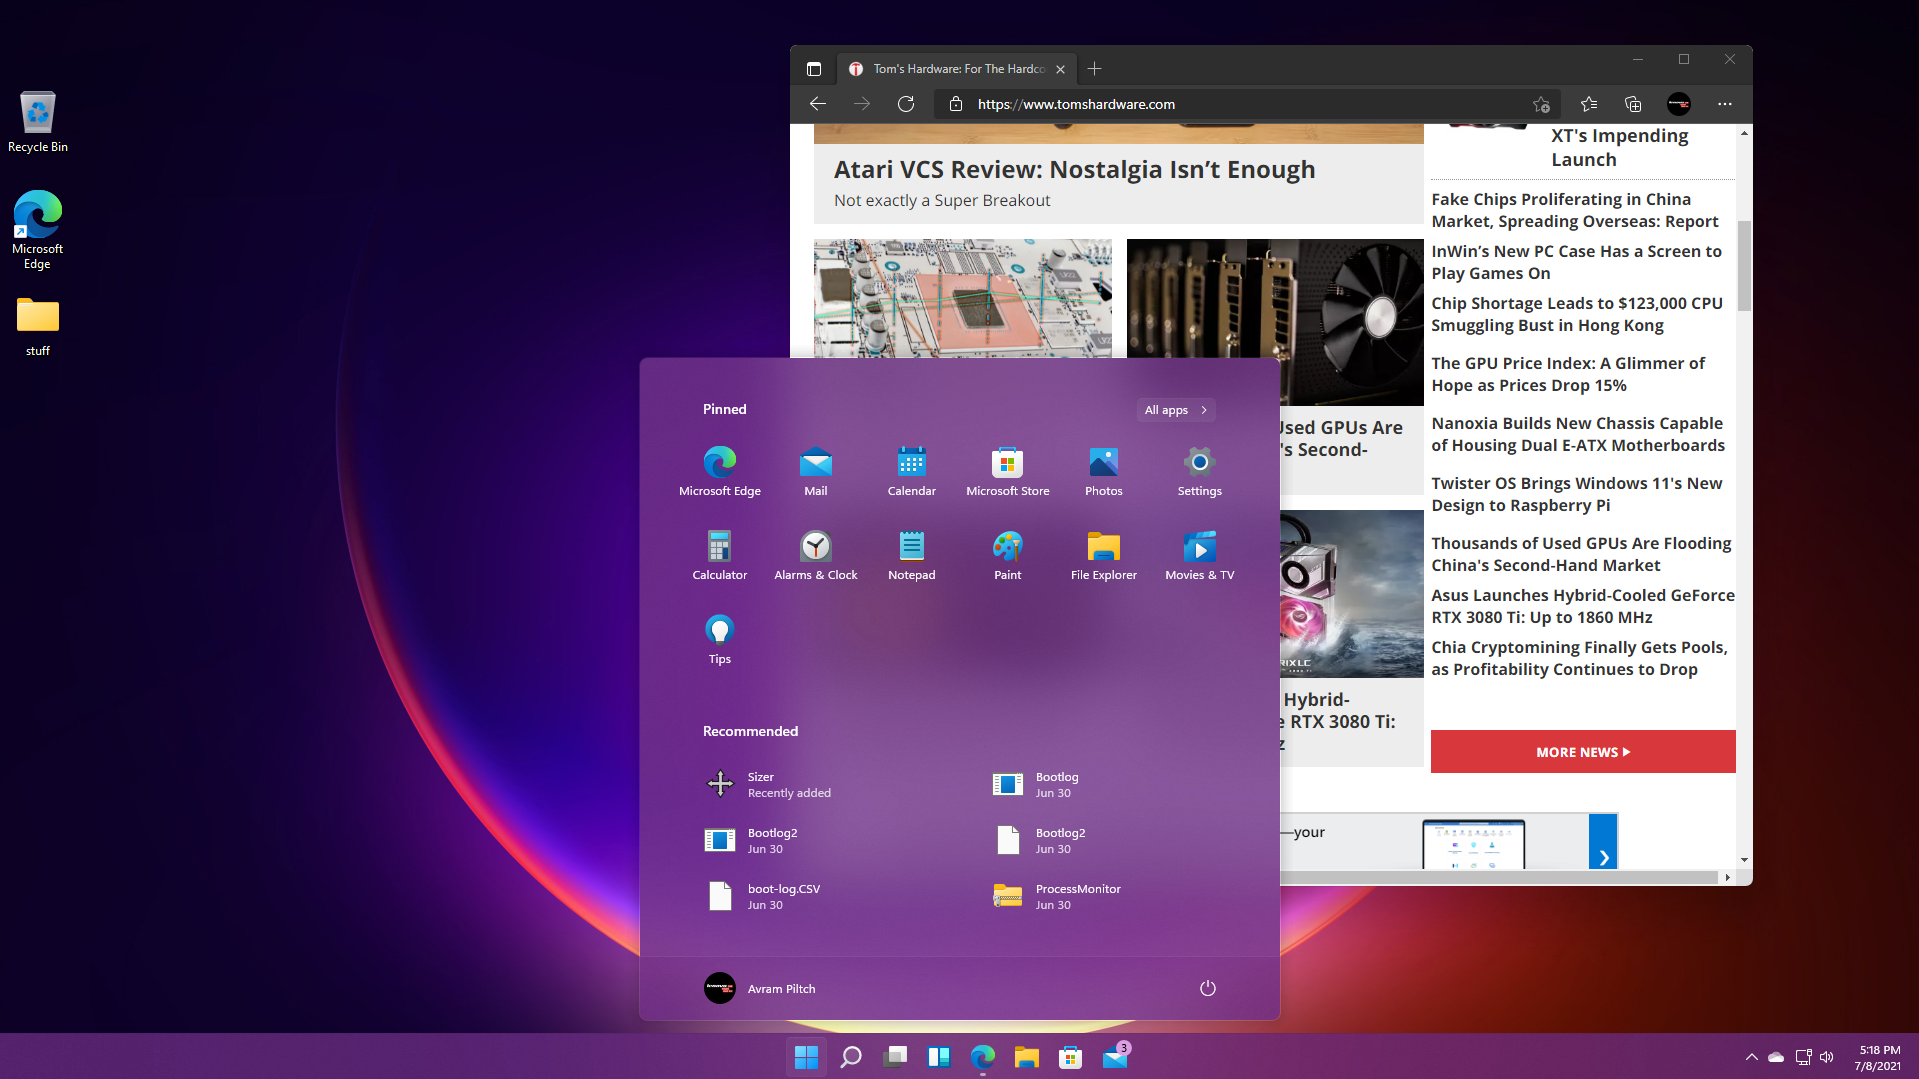The height and width of the screenshot is (1079, 1919).
Task: Expand hidden icons in the system tray
Action: tap(1752, 1056)
